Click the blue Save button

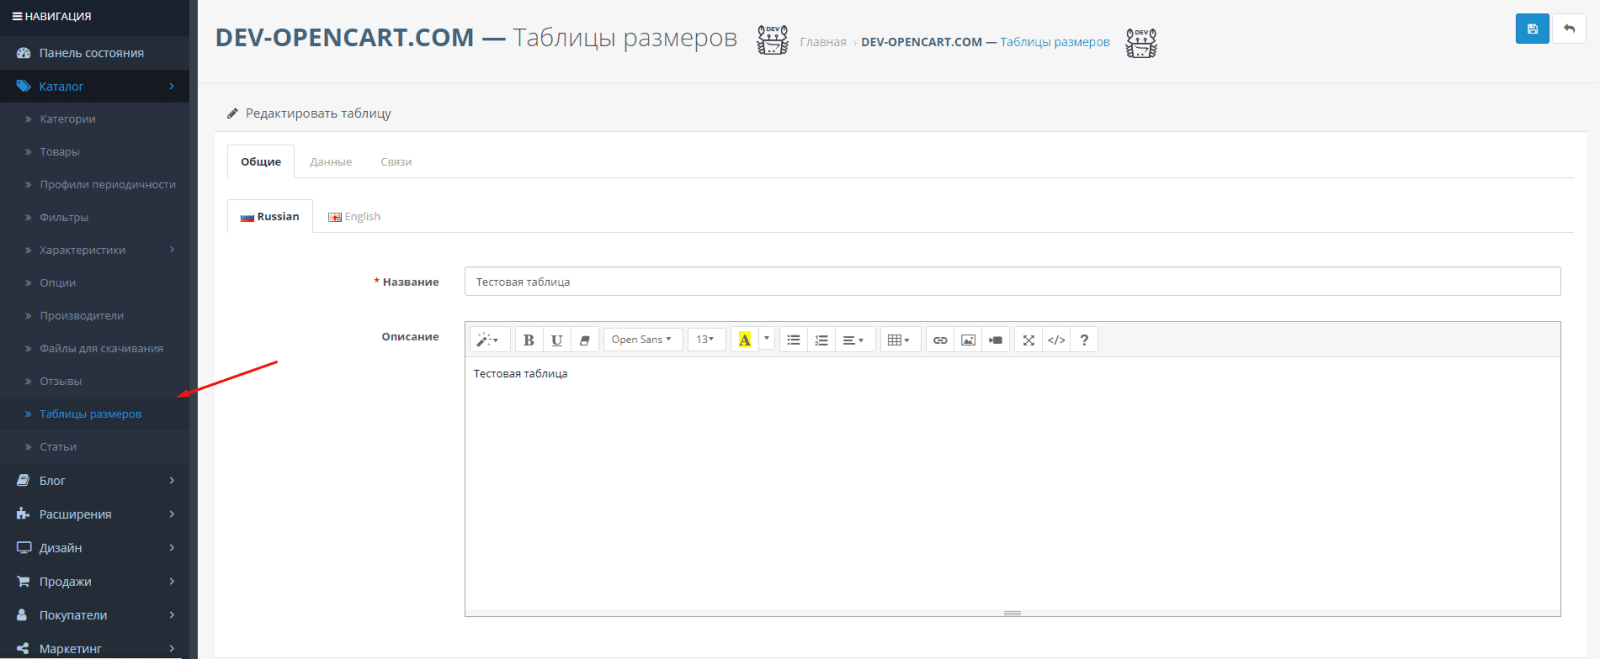pos(1532,29)
